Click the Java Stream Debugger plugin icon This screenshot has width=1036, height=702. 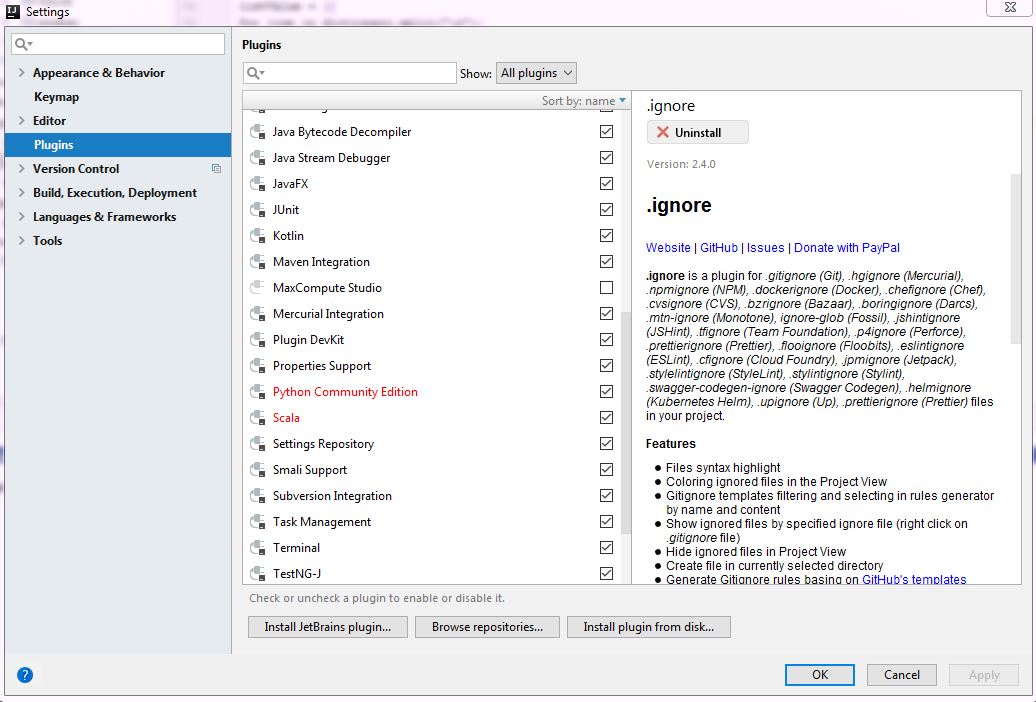click(x=258, y=157)
